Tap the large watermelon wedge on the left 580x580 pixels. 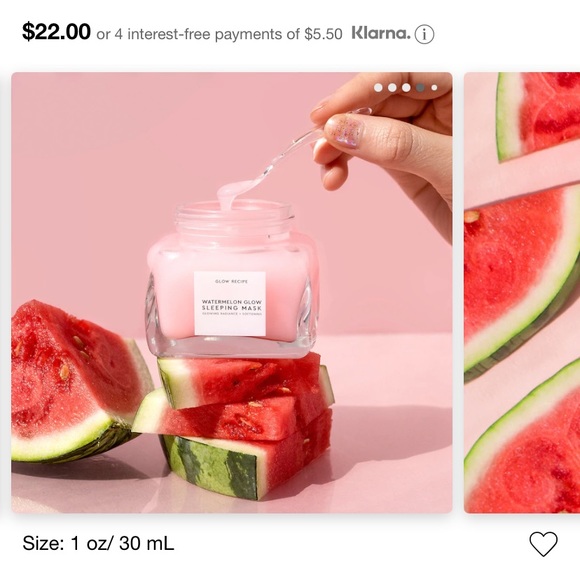76,383
